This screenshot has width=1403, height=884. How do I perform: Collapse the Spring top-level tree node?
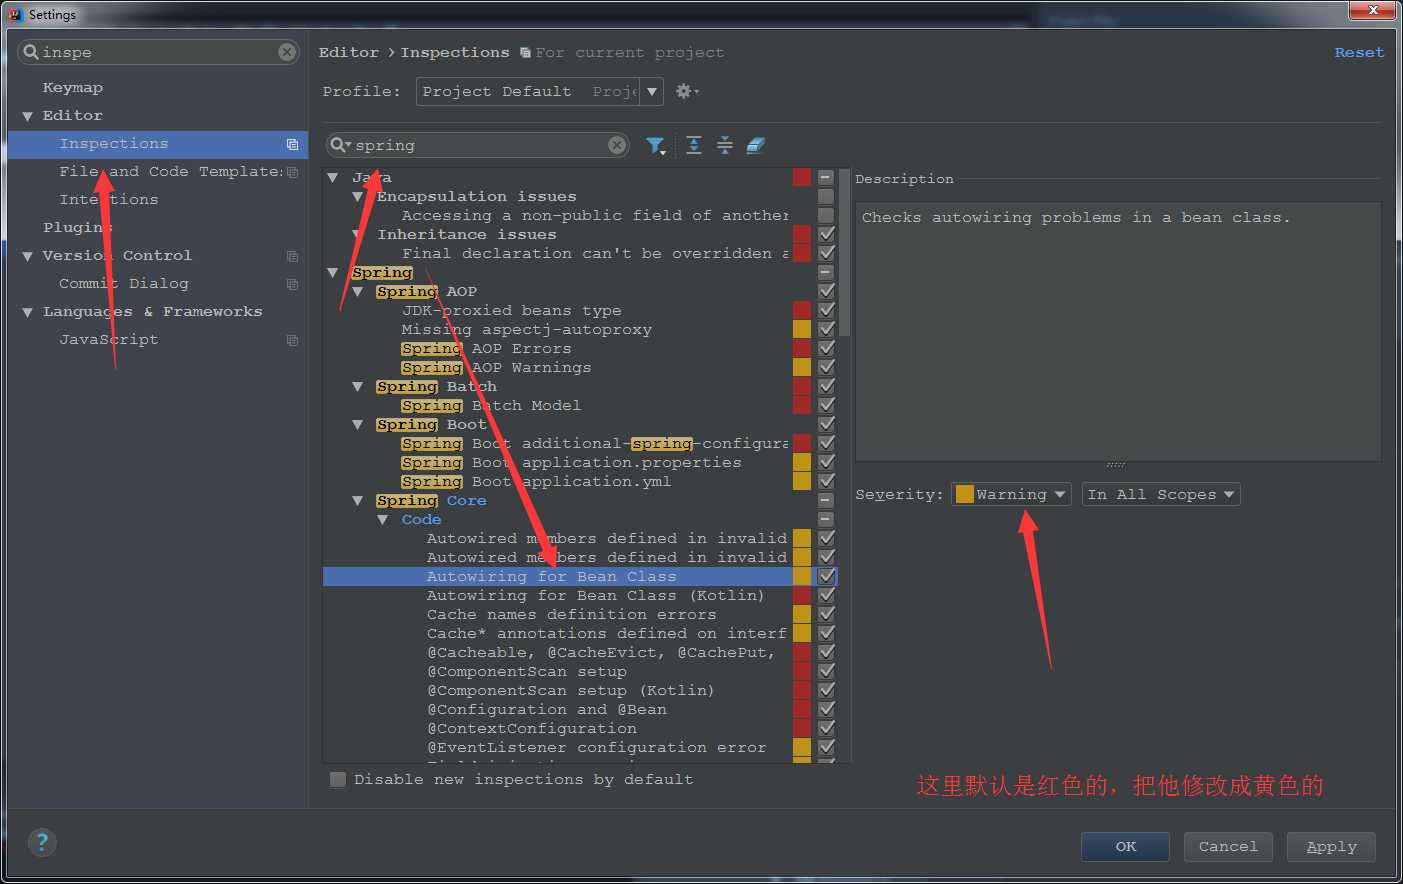coord(333,272)
